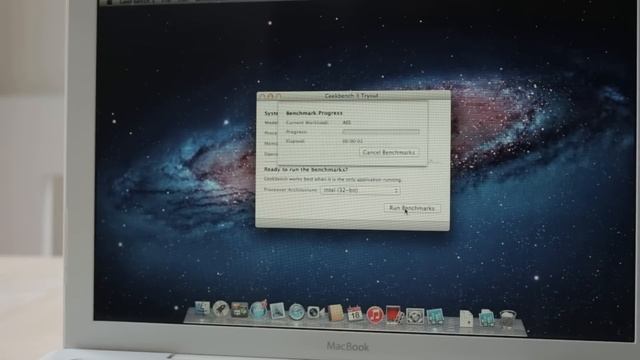Open the teal folder stack beside Trash
Viewport: 640px width, 360px height.
(x=487, y=318)
